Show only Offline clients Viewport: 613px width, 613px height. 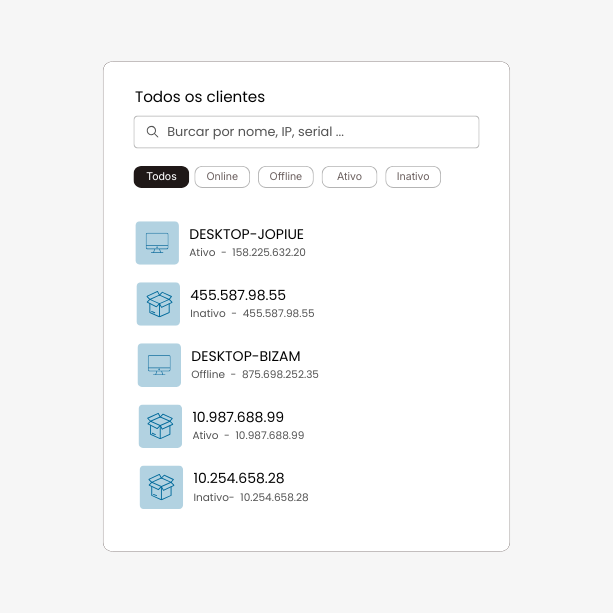pyautogui.click(x=286, y=177)
